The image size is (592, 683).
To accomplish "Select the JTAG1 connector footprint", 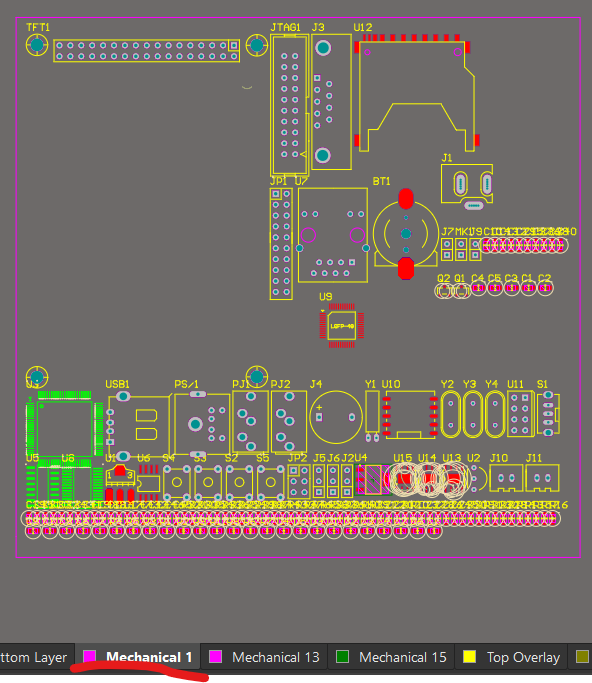I will (x=290, y=105).
